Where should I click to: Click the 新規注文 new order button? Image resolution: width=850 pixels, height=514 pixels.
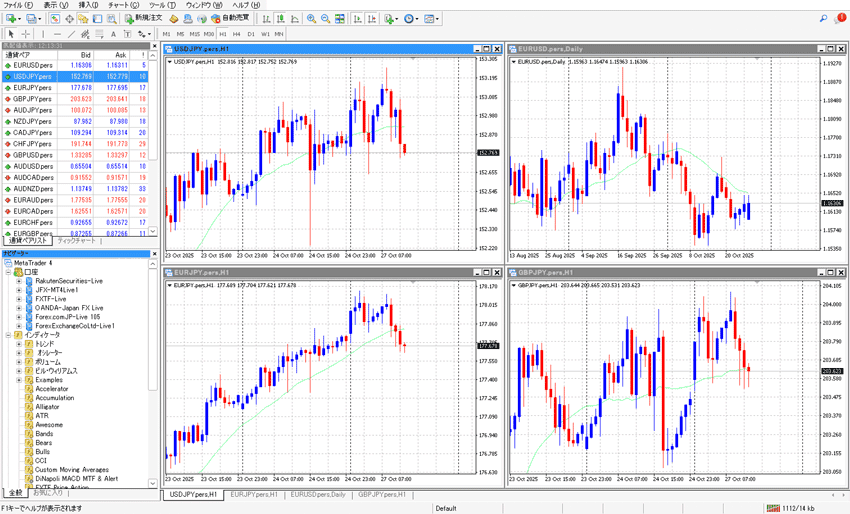[144, 18]
